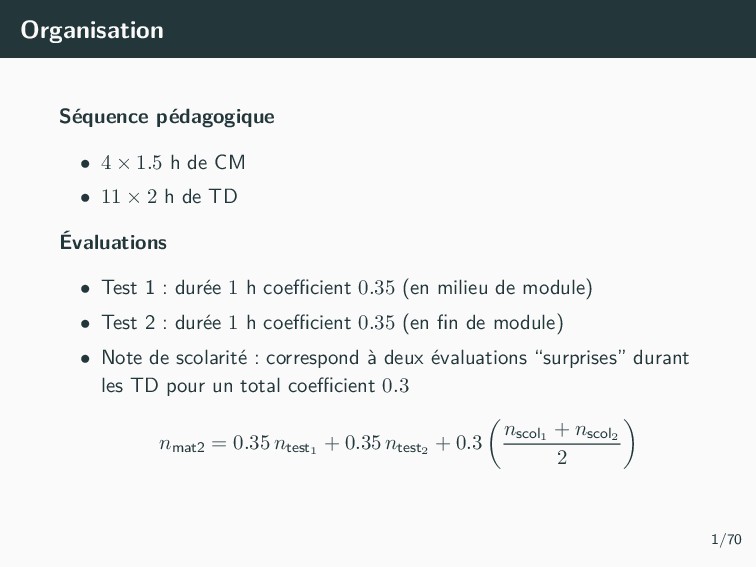Click the '4 × 1.5 h de CM' bullet text
This screenshot has height=567, width=756.
pos(173,162)
